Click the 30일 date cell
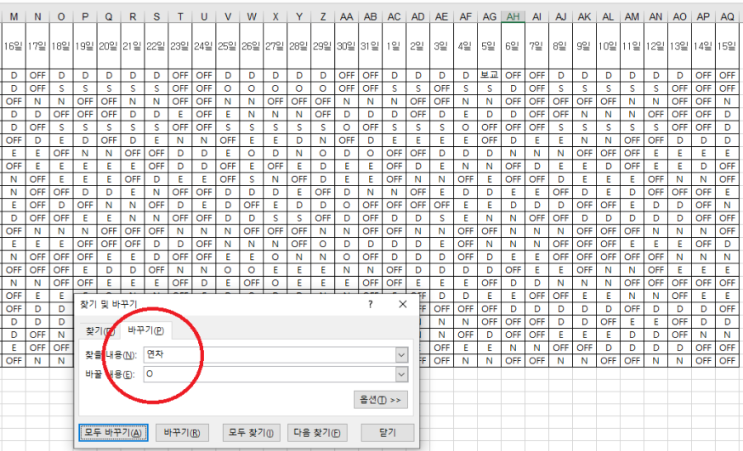Viewport: 743px width, 451px height. tap(346, 46)
